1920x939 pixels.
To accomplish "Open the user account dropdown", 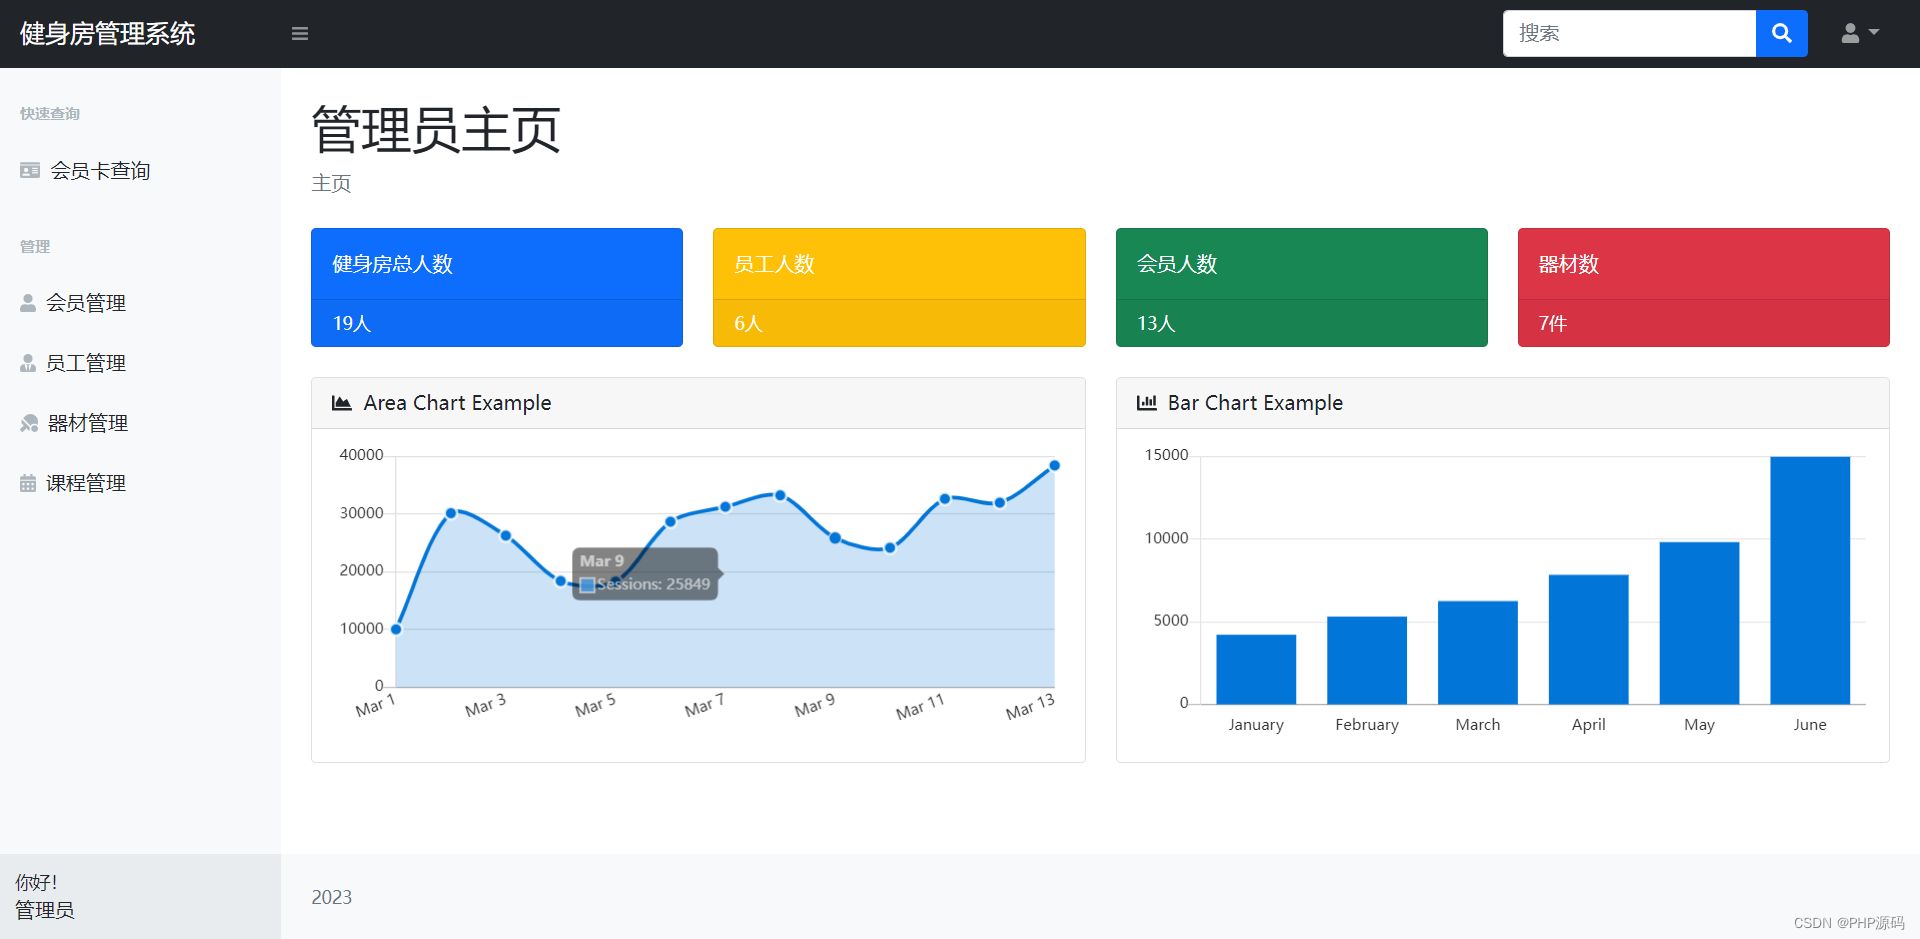I will 1860,33.
